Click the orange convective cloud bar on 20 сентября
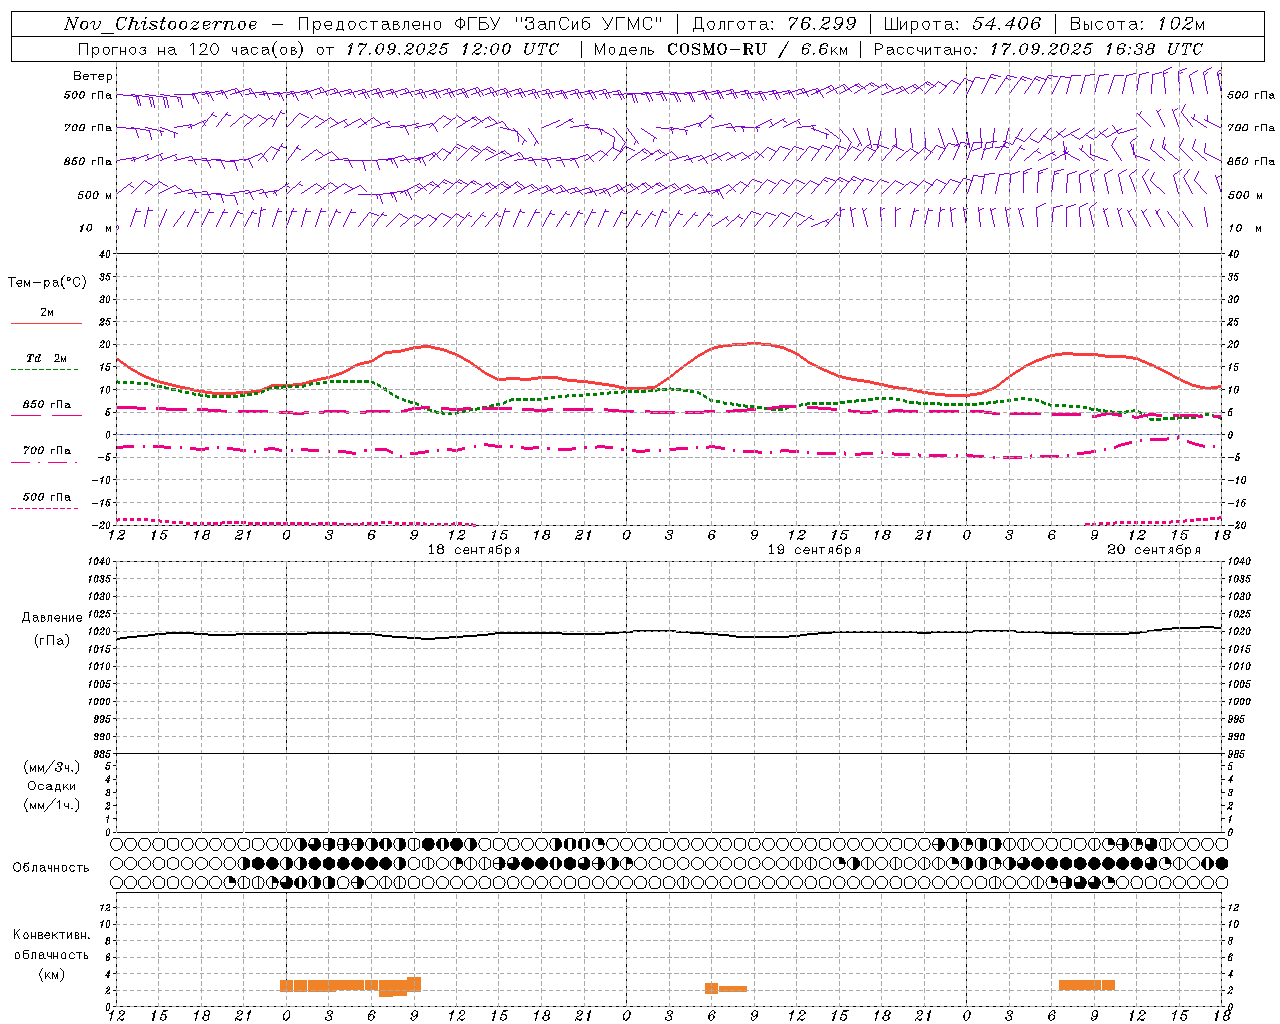 (x=1087, y=985)
